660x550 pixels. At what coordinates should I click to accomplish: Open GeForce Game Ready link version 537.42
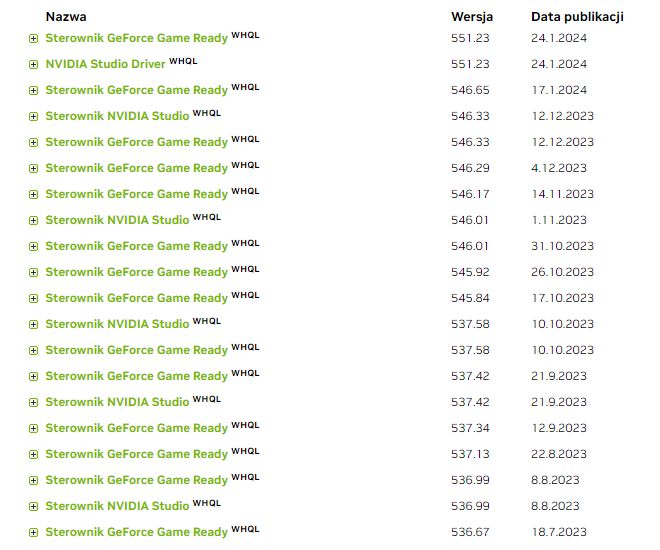(136, 376)
